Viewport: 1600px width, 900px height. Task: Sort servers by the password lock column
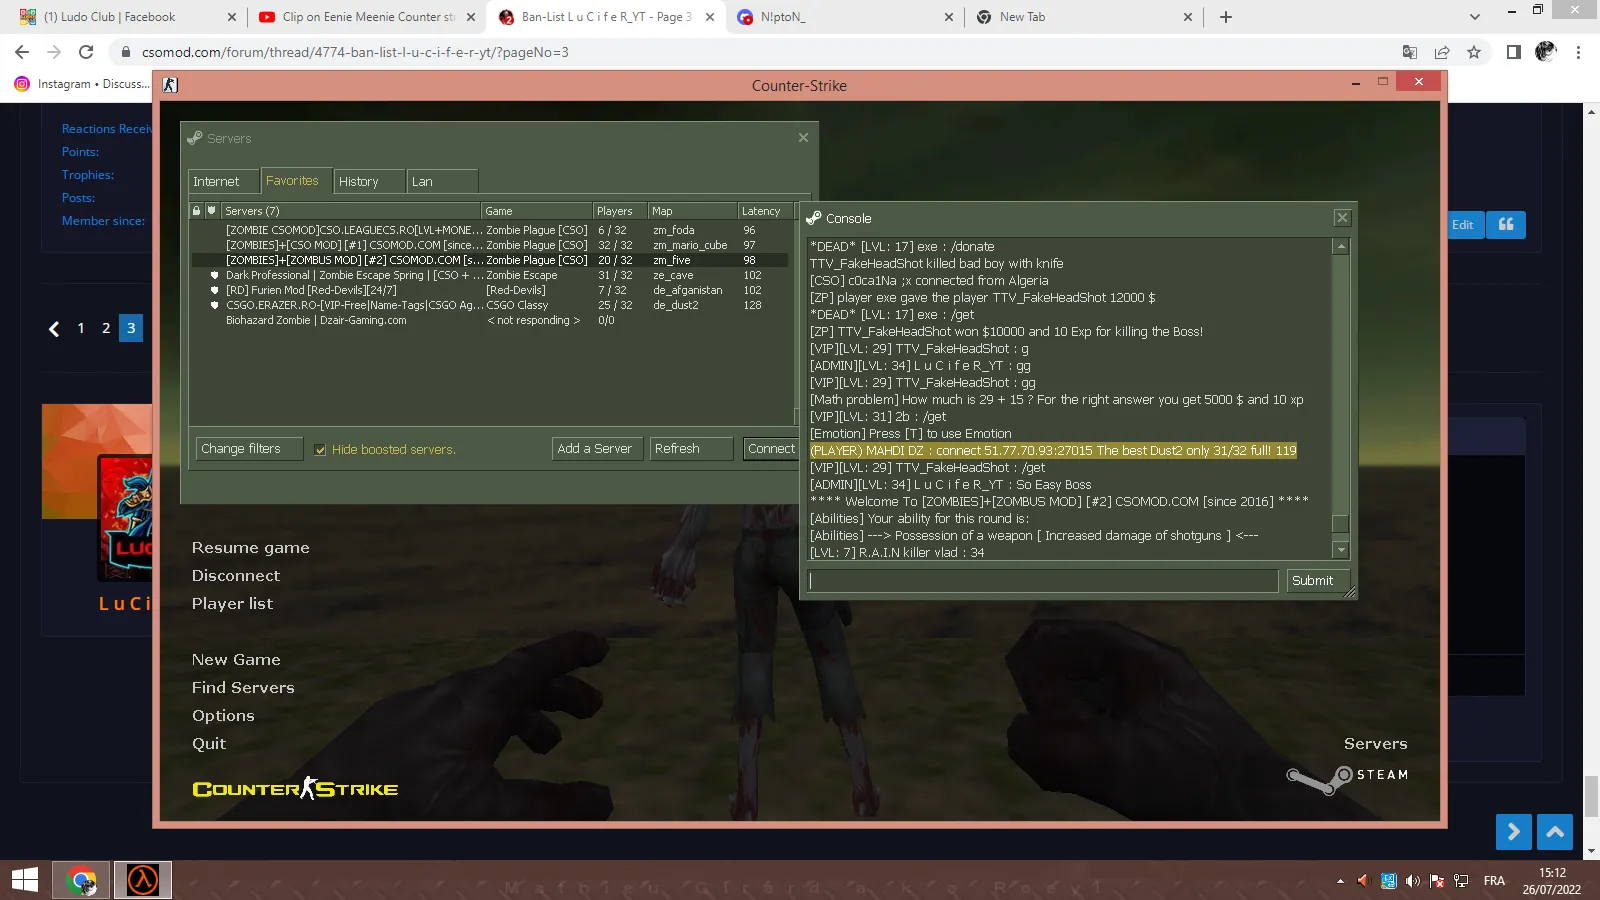(197, 211)
